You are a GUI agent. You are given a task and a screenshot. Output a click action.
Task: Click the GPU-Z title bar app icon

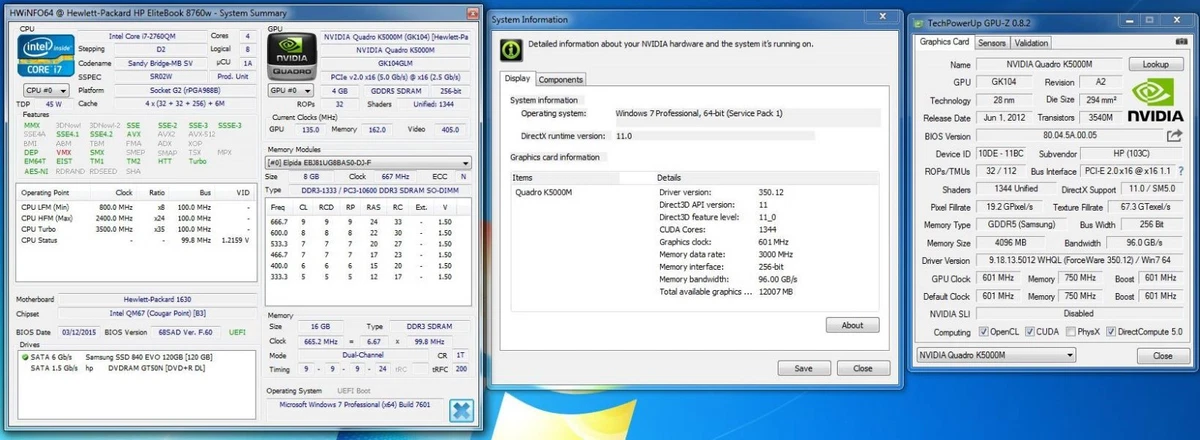(x=918, y=22)
